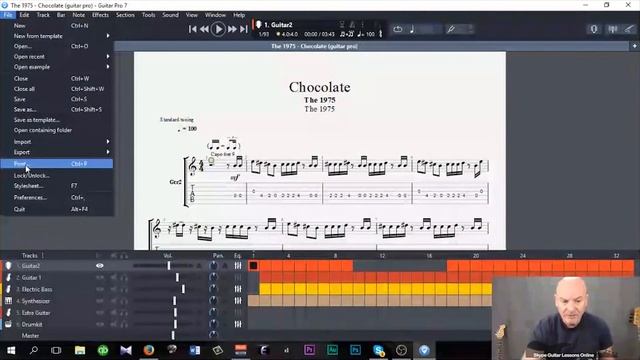The width and height of the screenshot is (640, 360).
Task: Open the mixer/instrument view icon
Action: 613,29
